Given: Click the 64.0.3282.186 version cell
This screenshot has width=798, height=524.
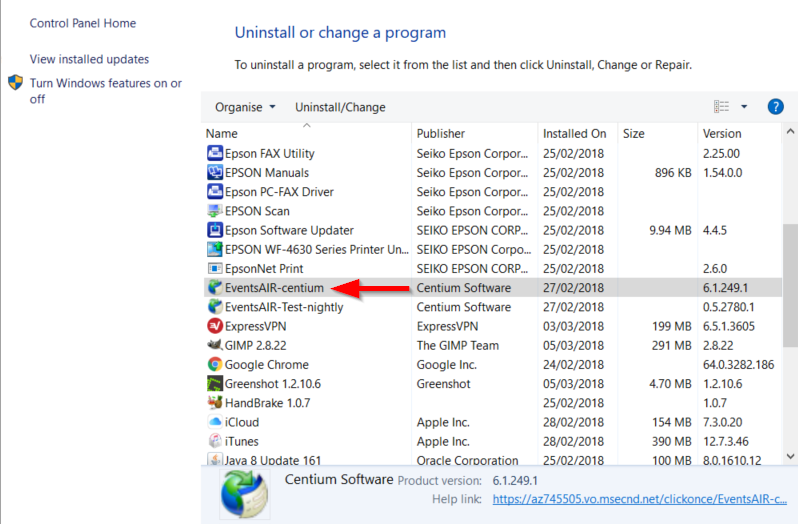Looking at the screenshot, I should pos(738,365).
